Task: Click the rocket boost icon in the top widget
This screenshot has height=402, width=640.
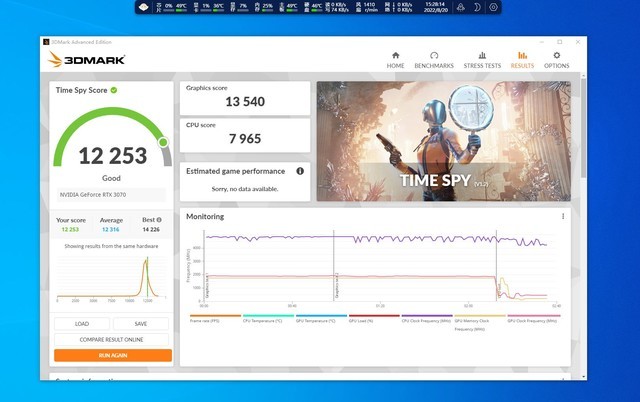Action: click(460, 7)
